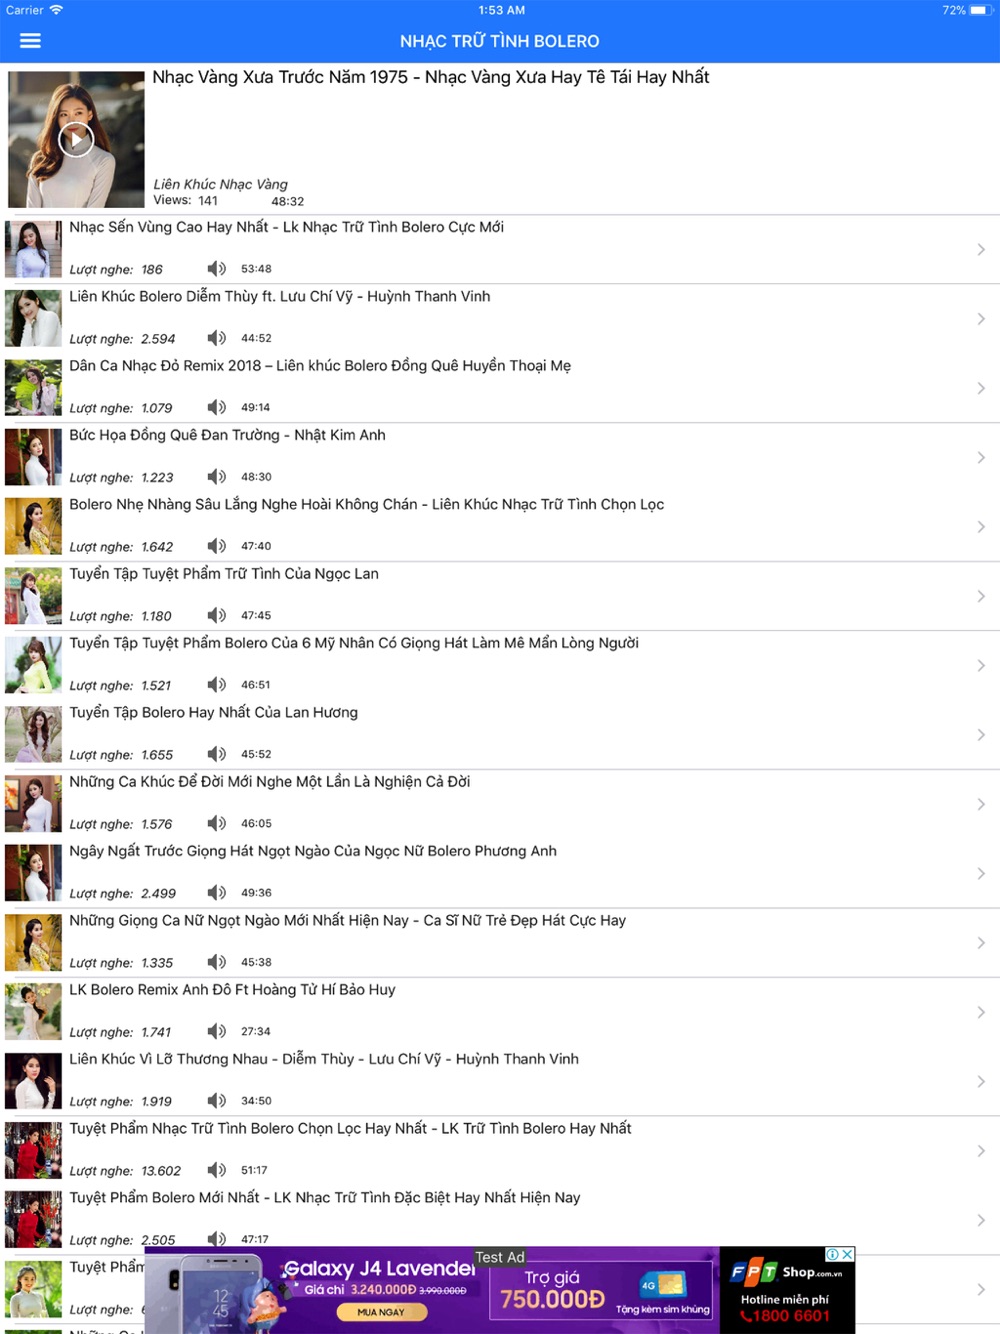Image resolution: width=1000 pixels, height=1334 pixels.
Task: Tap speaker icon beside duration 44:52
Action: pyautogui.click(x=217, y=338)
